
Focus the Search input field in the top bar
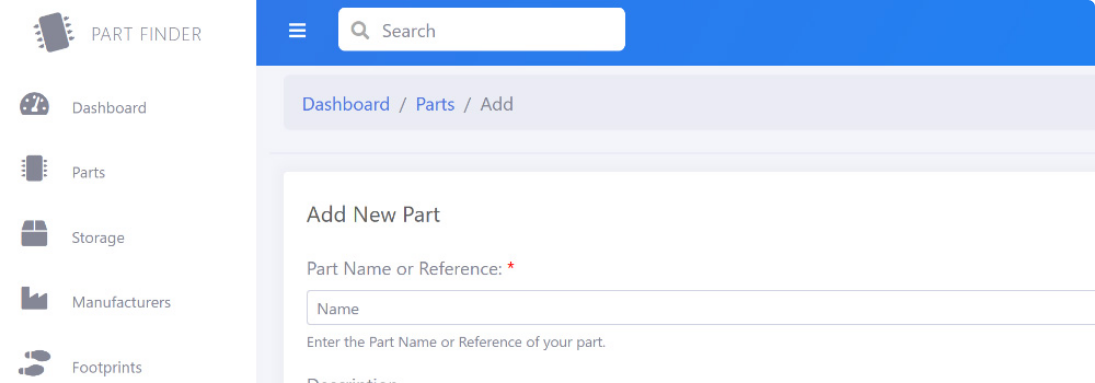(x=481, y=29)
